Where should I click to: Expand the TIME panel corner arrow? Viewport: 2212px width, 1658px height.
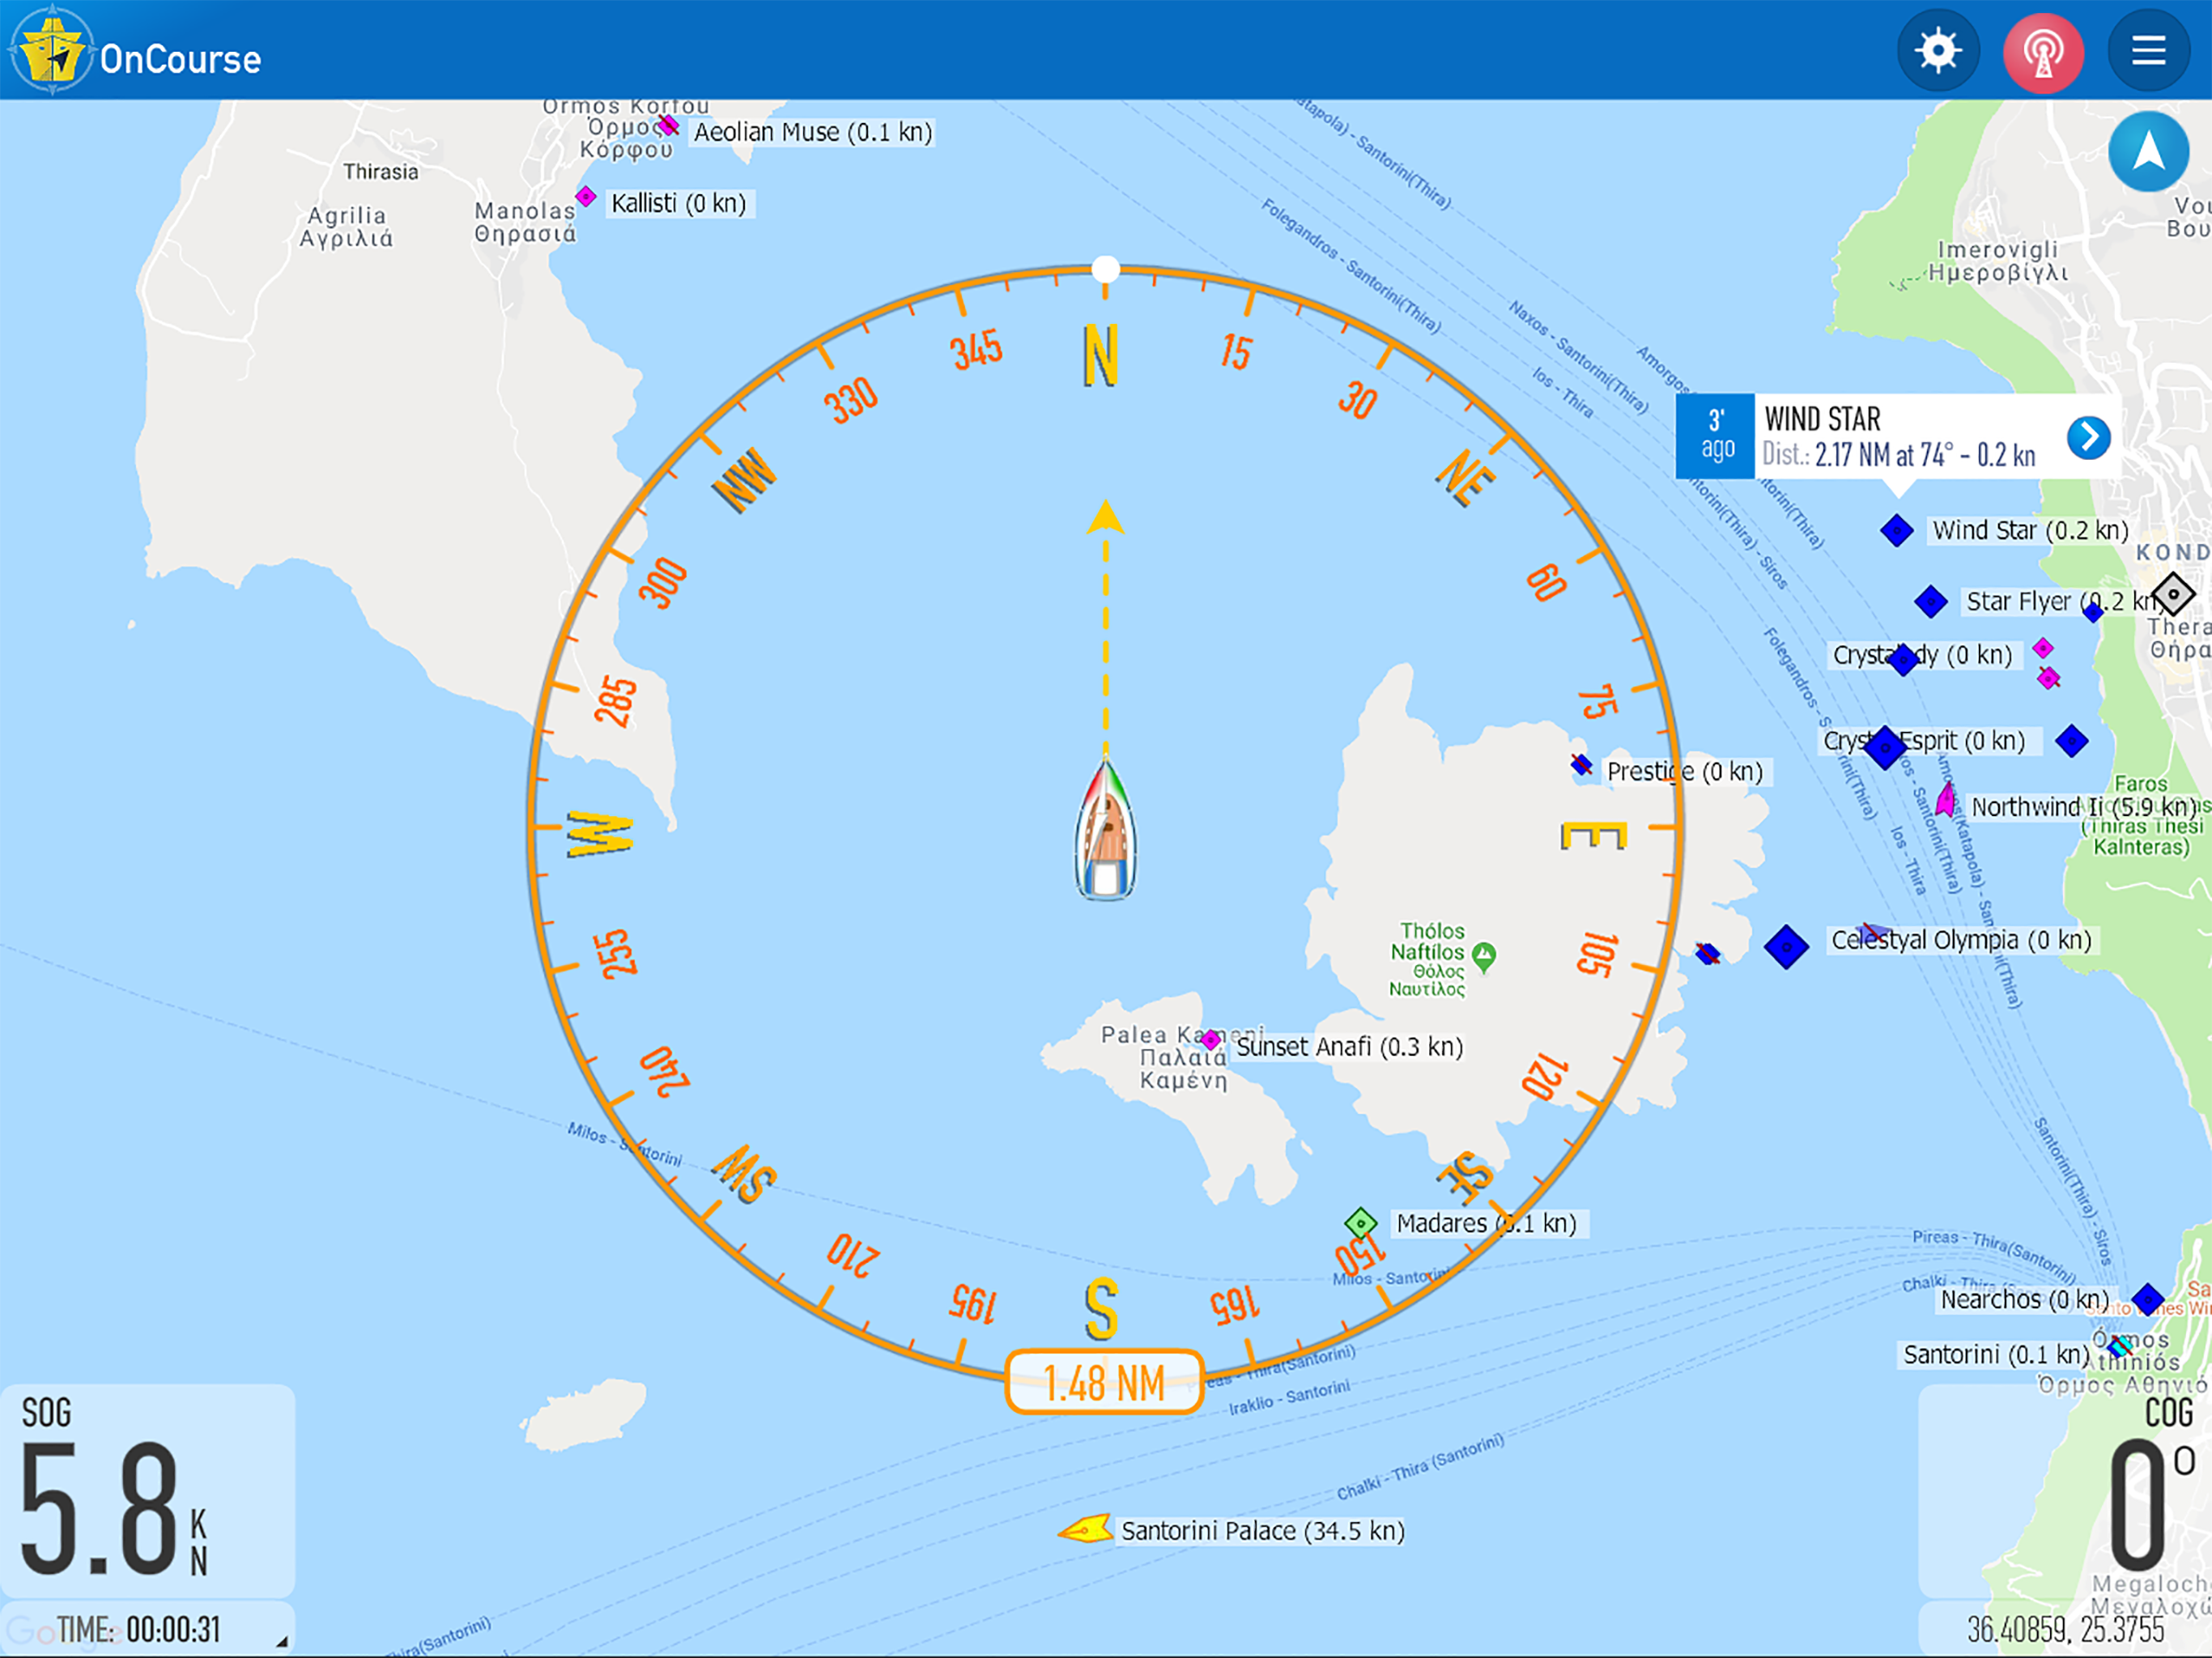pyautogui.click(x=282, y=1641)
